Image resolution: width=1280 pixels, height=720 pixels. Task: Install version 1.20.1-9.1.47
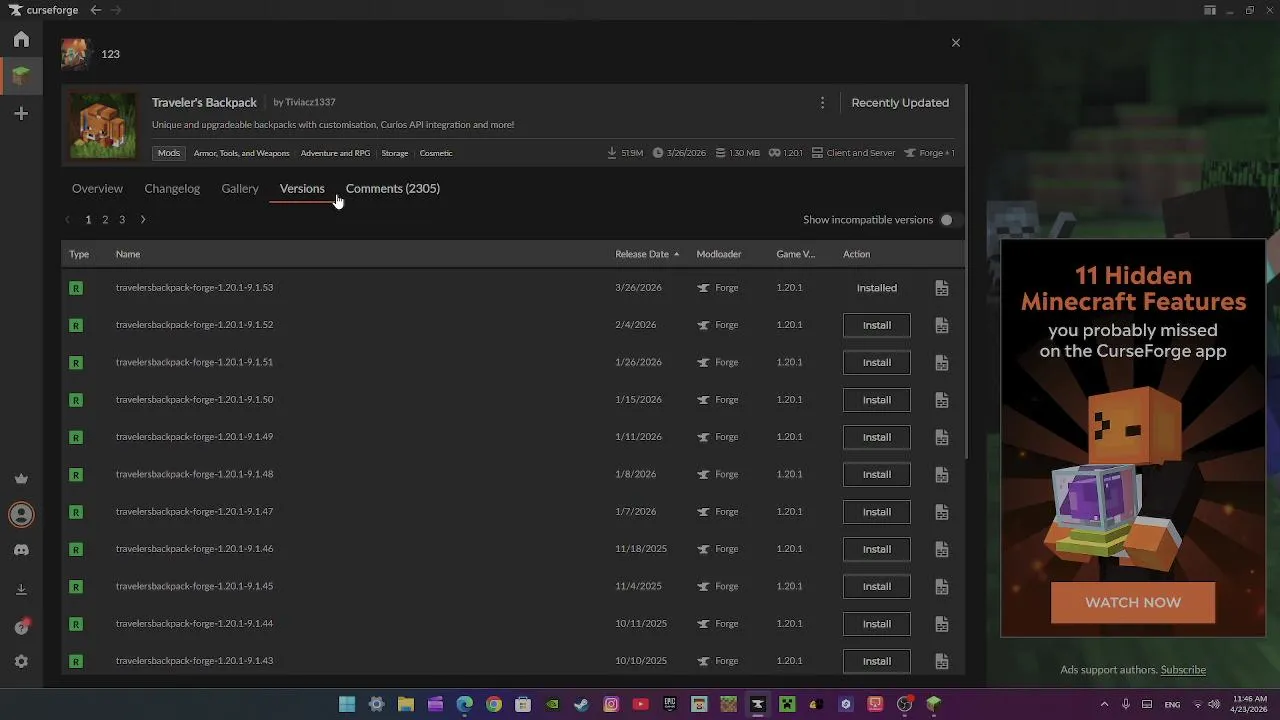click(x=877, y=512)
